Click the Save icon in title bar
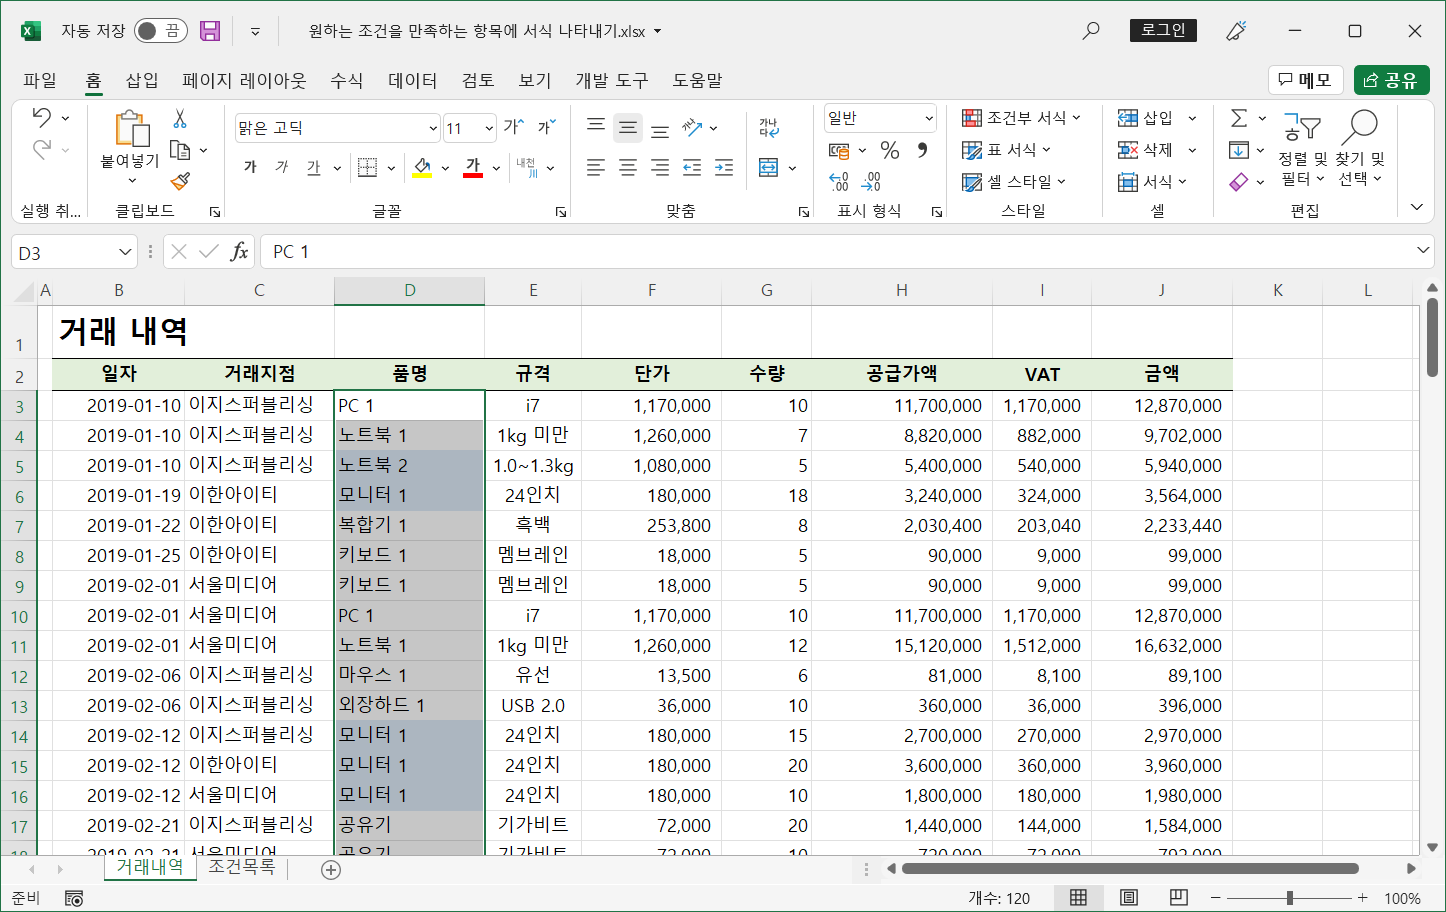1446x912 pixels. pos(210,31)
